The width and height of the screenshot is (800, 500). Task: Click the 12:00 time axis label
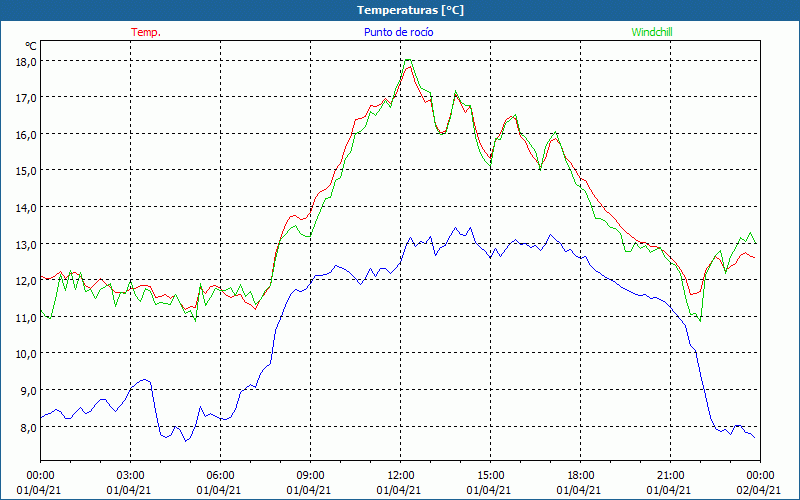pos(401,476)
